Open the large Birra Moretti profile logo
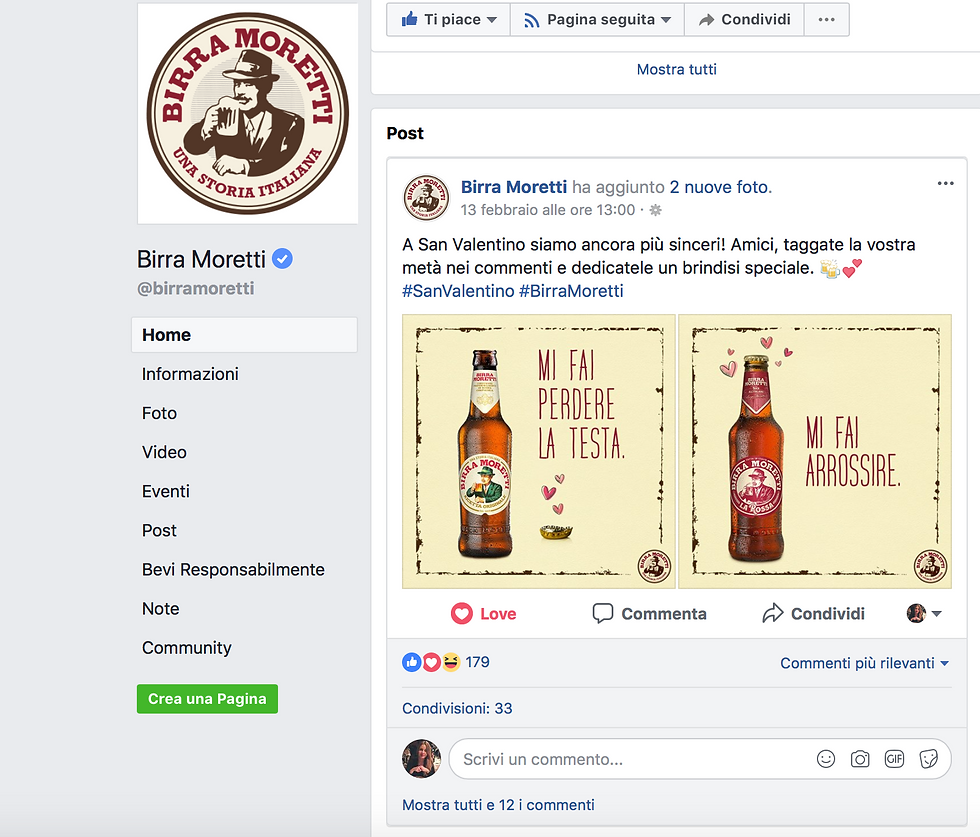 248,113
